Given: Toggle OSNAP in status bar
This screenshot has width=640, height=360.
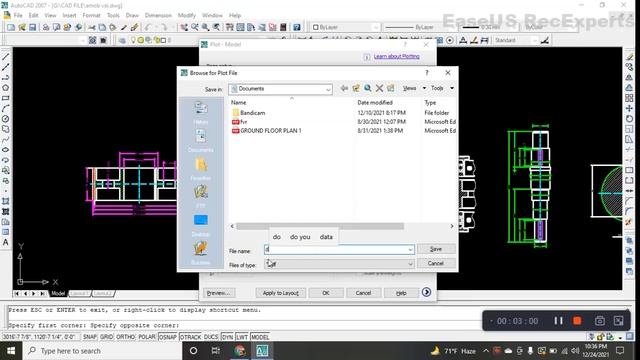Looking at the screenshot, I should click(167, 337).
